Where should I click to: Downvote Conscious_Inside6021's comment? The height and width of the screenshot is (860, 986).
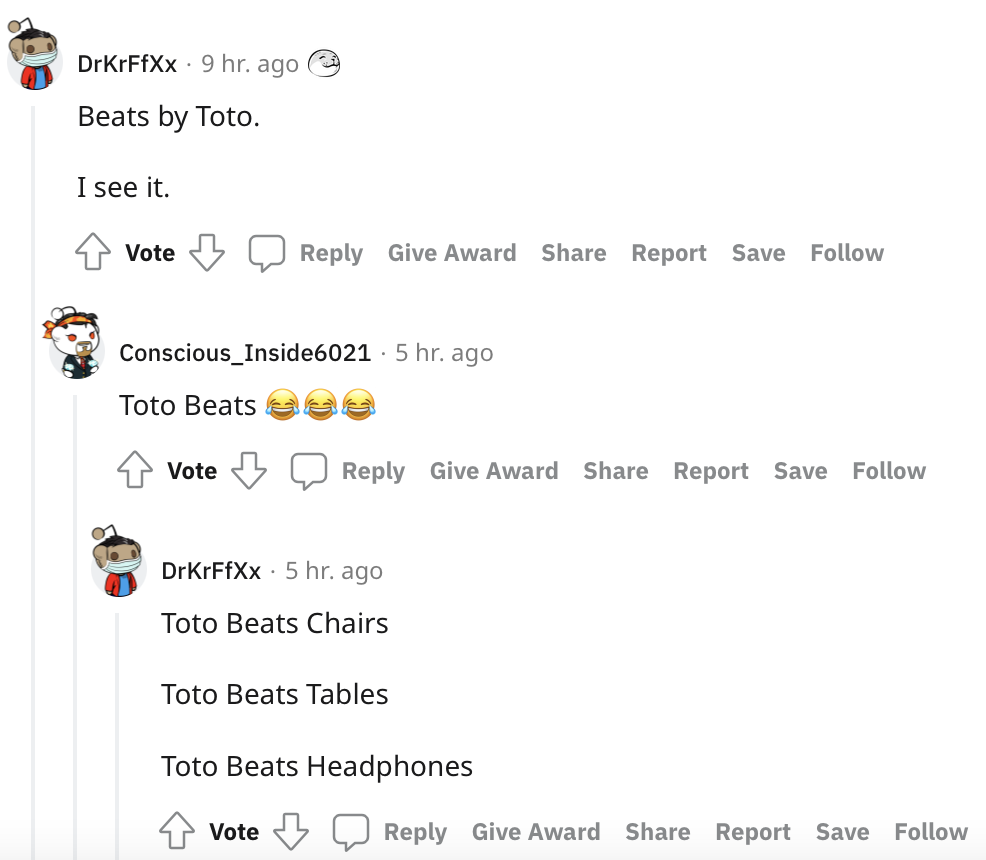[x=249, y=471]
